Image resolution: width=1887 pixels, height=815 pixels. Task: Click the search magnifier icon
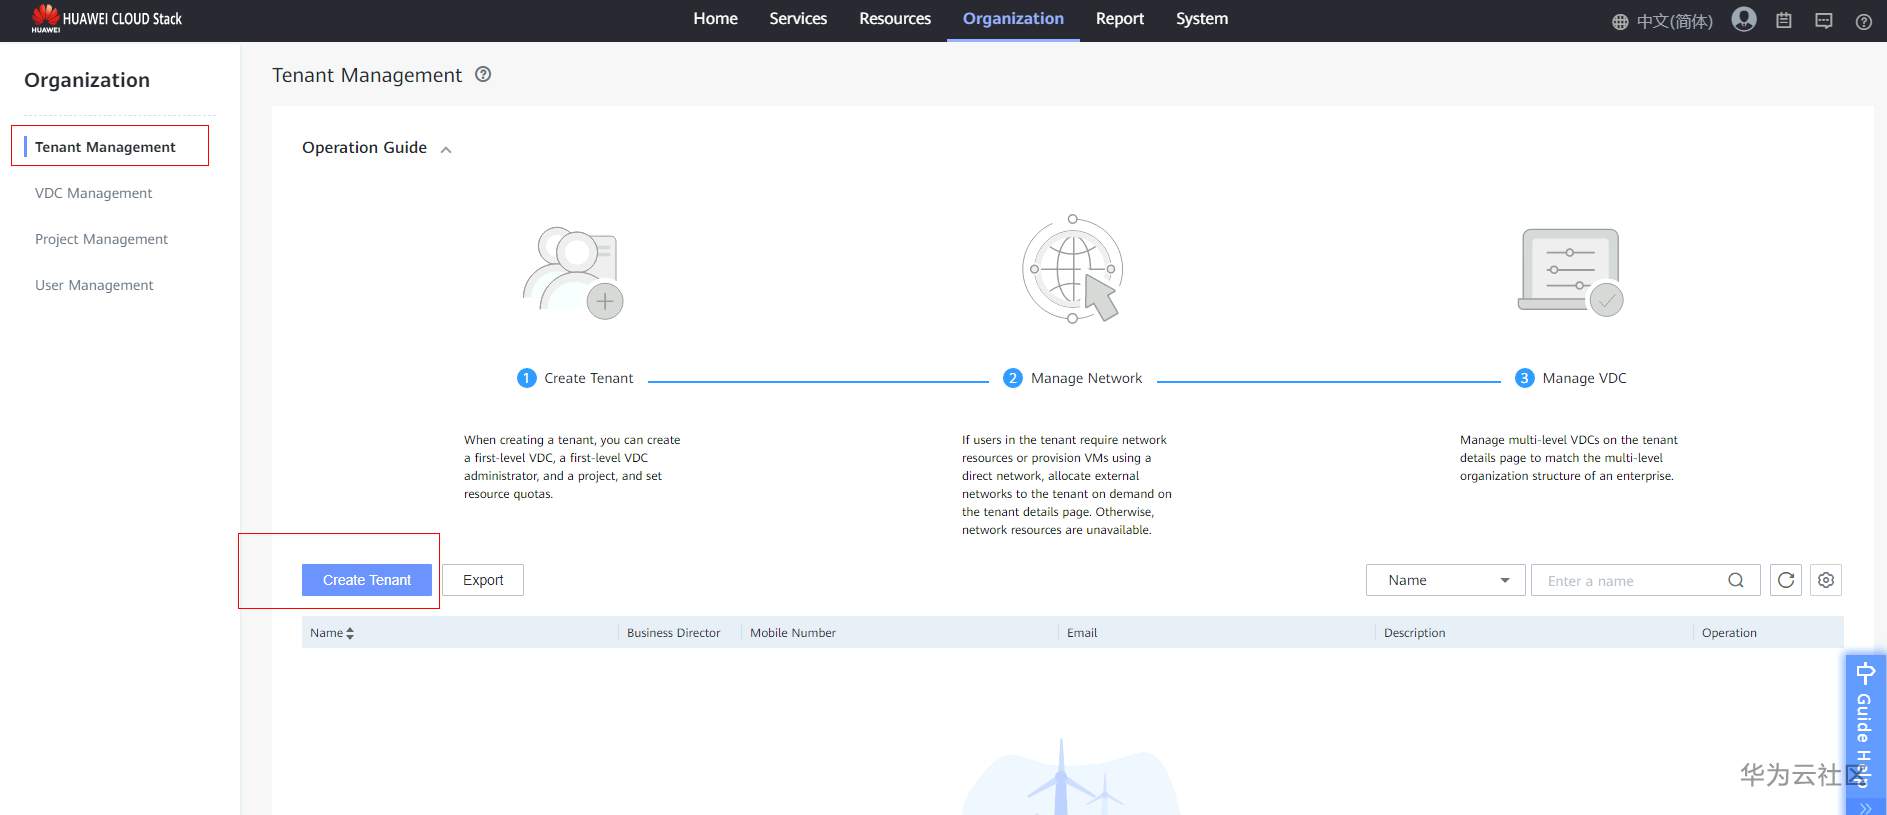(1736, 580)
